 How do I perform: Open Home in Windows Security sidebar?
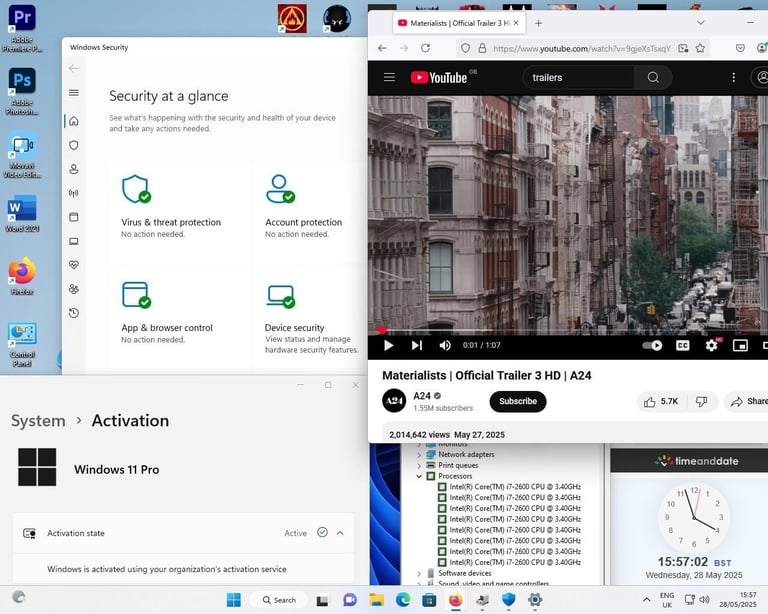(x=74, y=121)
